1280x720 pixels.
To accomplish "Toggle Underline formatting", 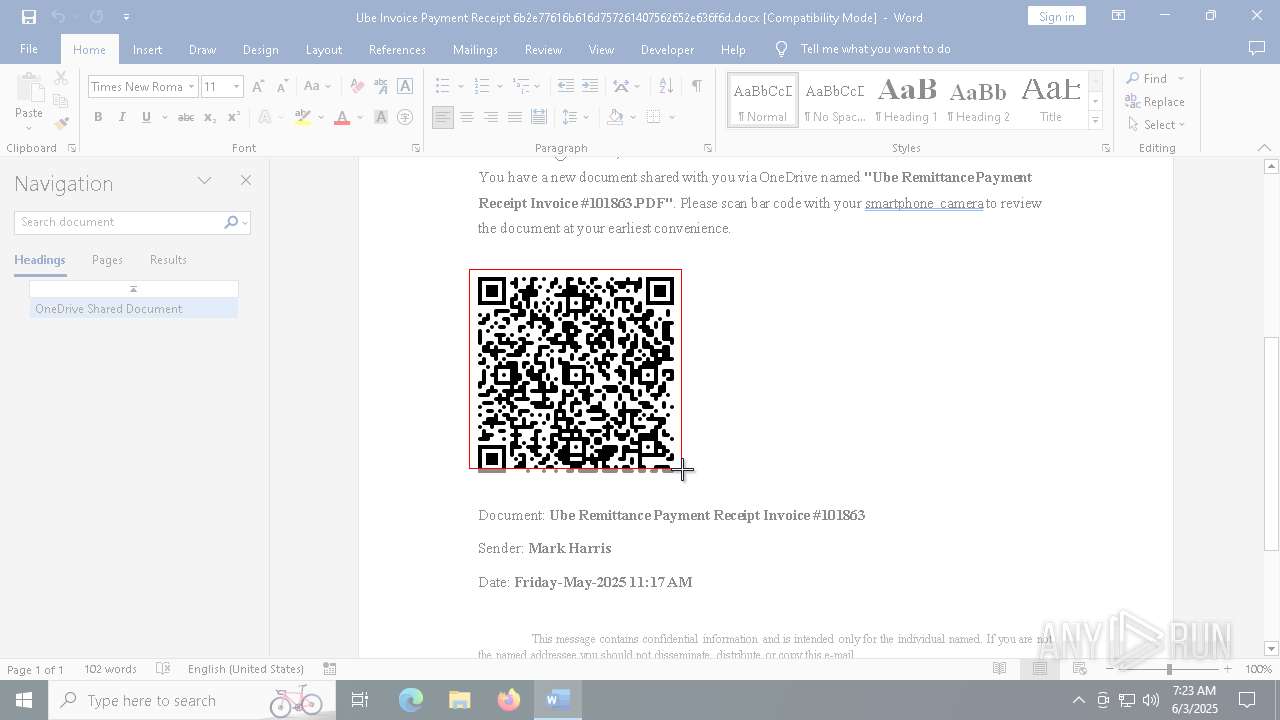I will tap(146, 117).
